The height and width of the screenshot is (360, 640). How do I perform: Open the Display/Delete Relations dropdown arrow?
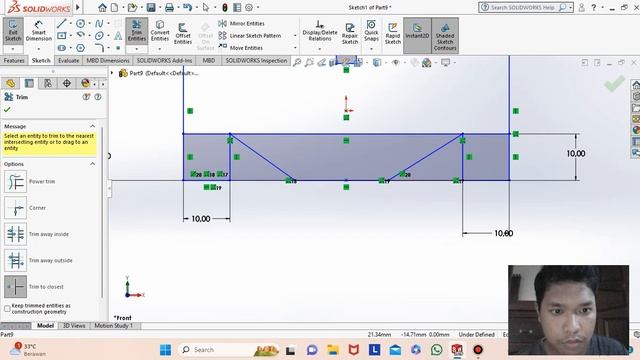[x=320, y=49]
